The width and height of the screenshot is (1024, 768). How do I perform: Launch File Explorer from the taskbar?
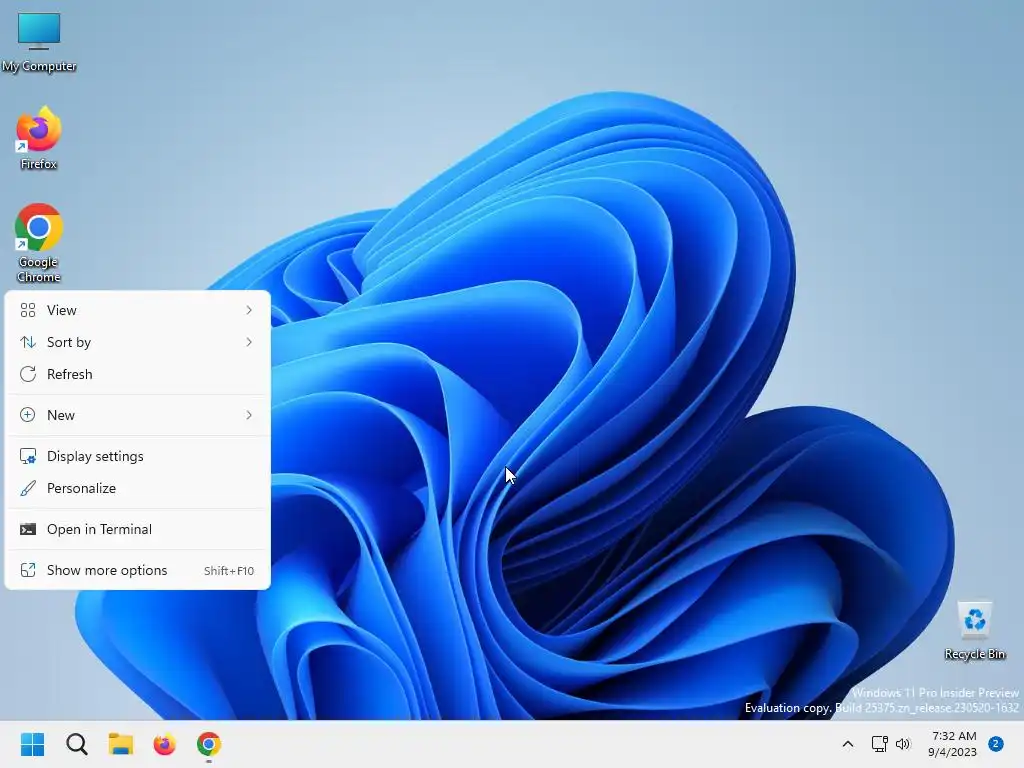(121, 744)
